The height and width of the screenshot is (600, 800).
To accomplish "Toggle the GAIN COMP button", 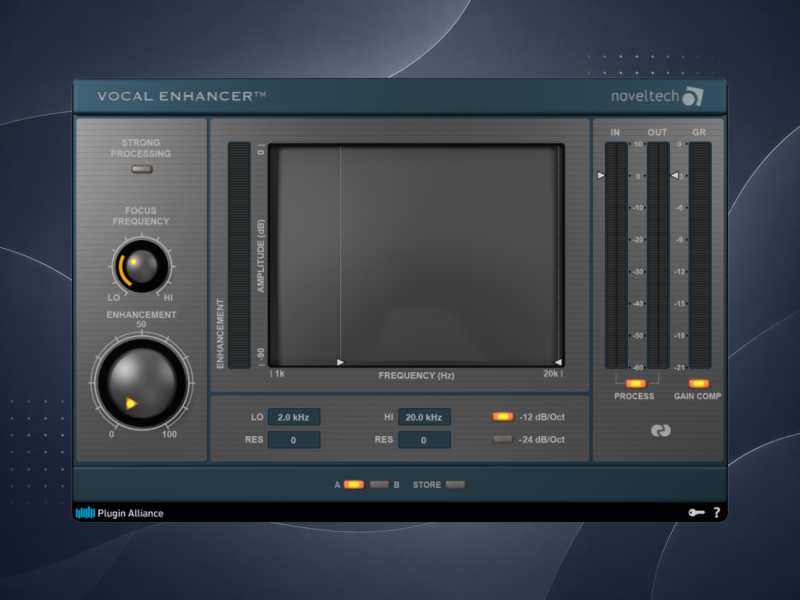I will click(698, 384).
